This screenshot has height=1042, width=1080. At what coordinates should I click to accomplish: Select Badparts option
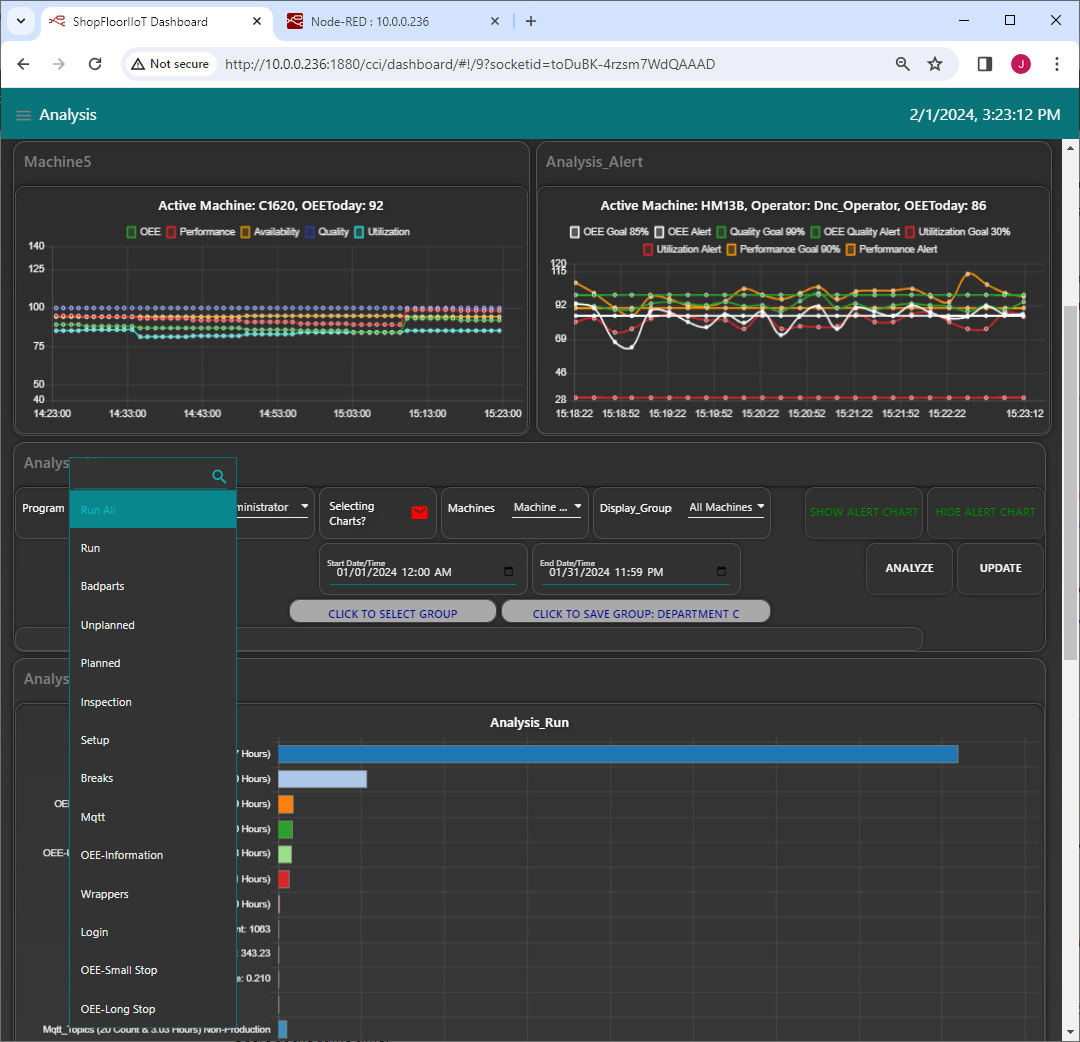click(153, 586)
